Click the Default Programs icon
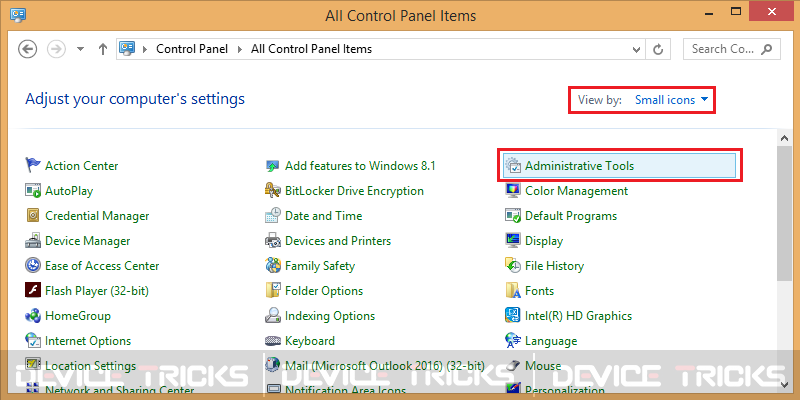This screenshot has height=400, width=800. (x=513, y=215)
